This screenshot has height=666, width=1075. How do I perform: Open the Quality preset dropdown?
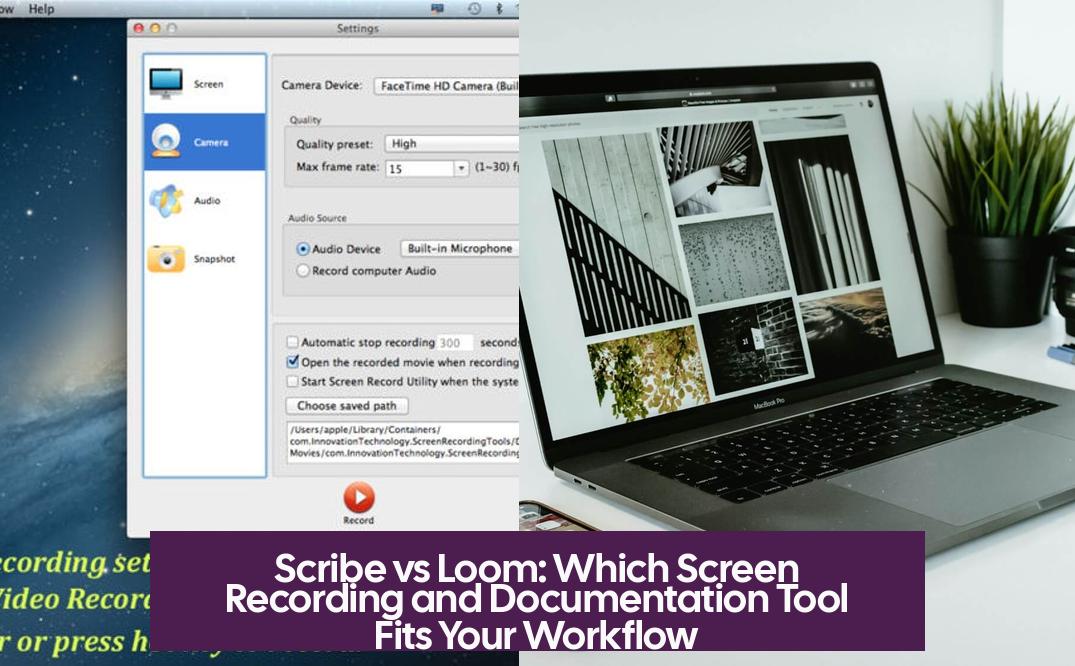(x=452, y=143)
